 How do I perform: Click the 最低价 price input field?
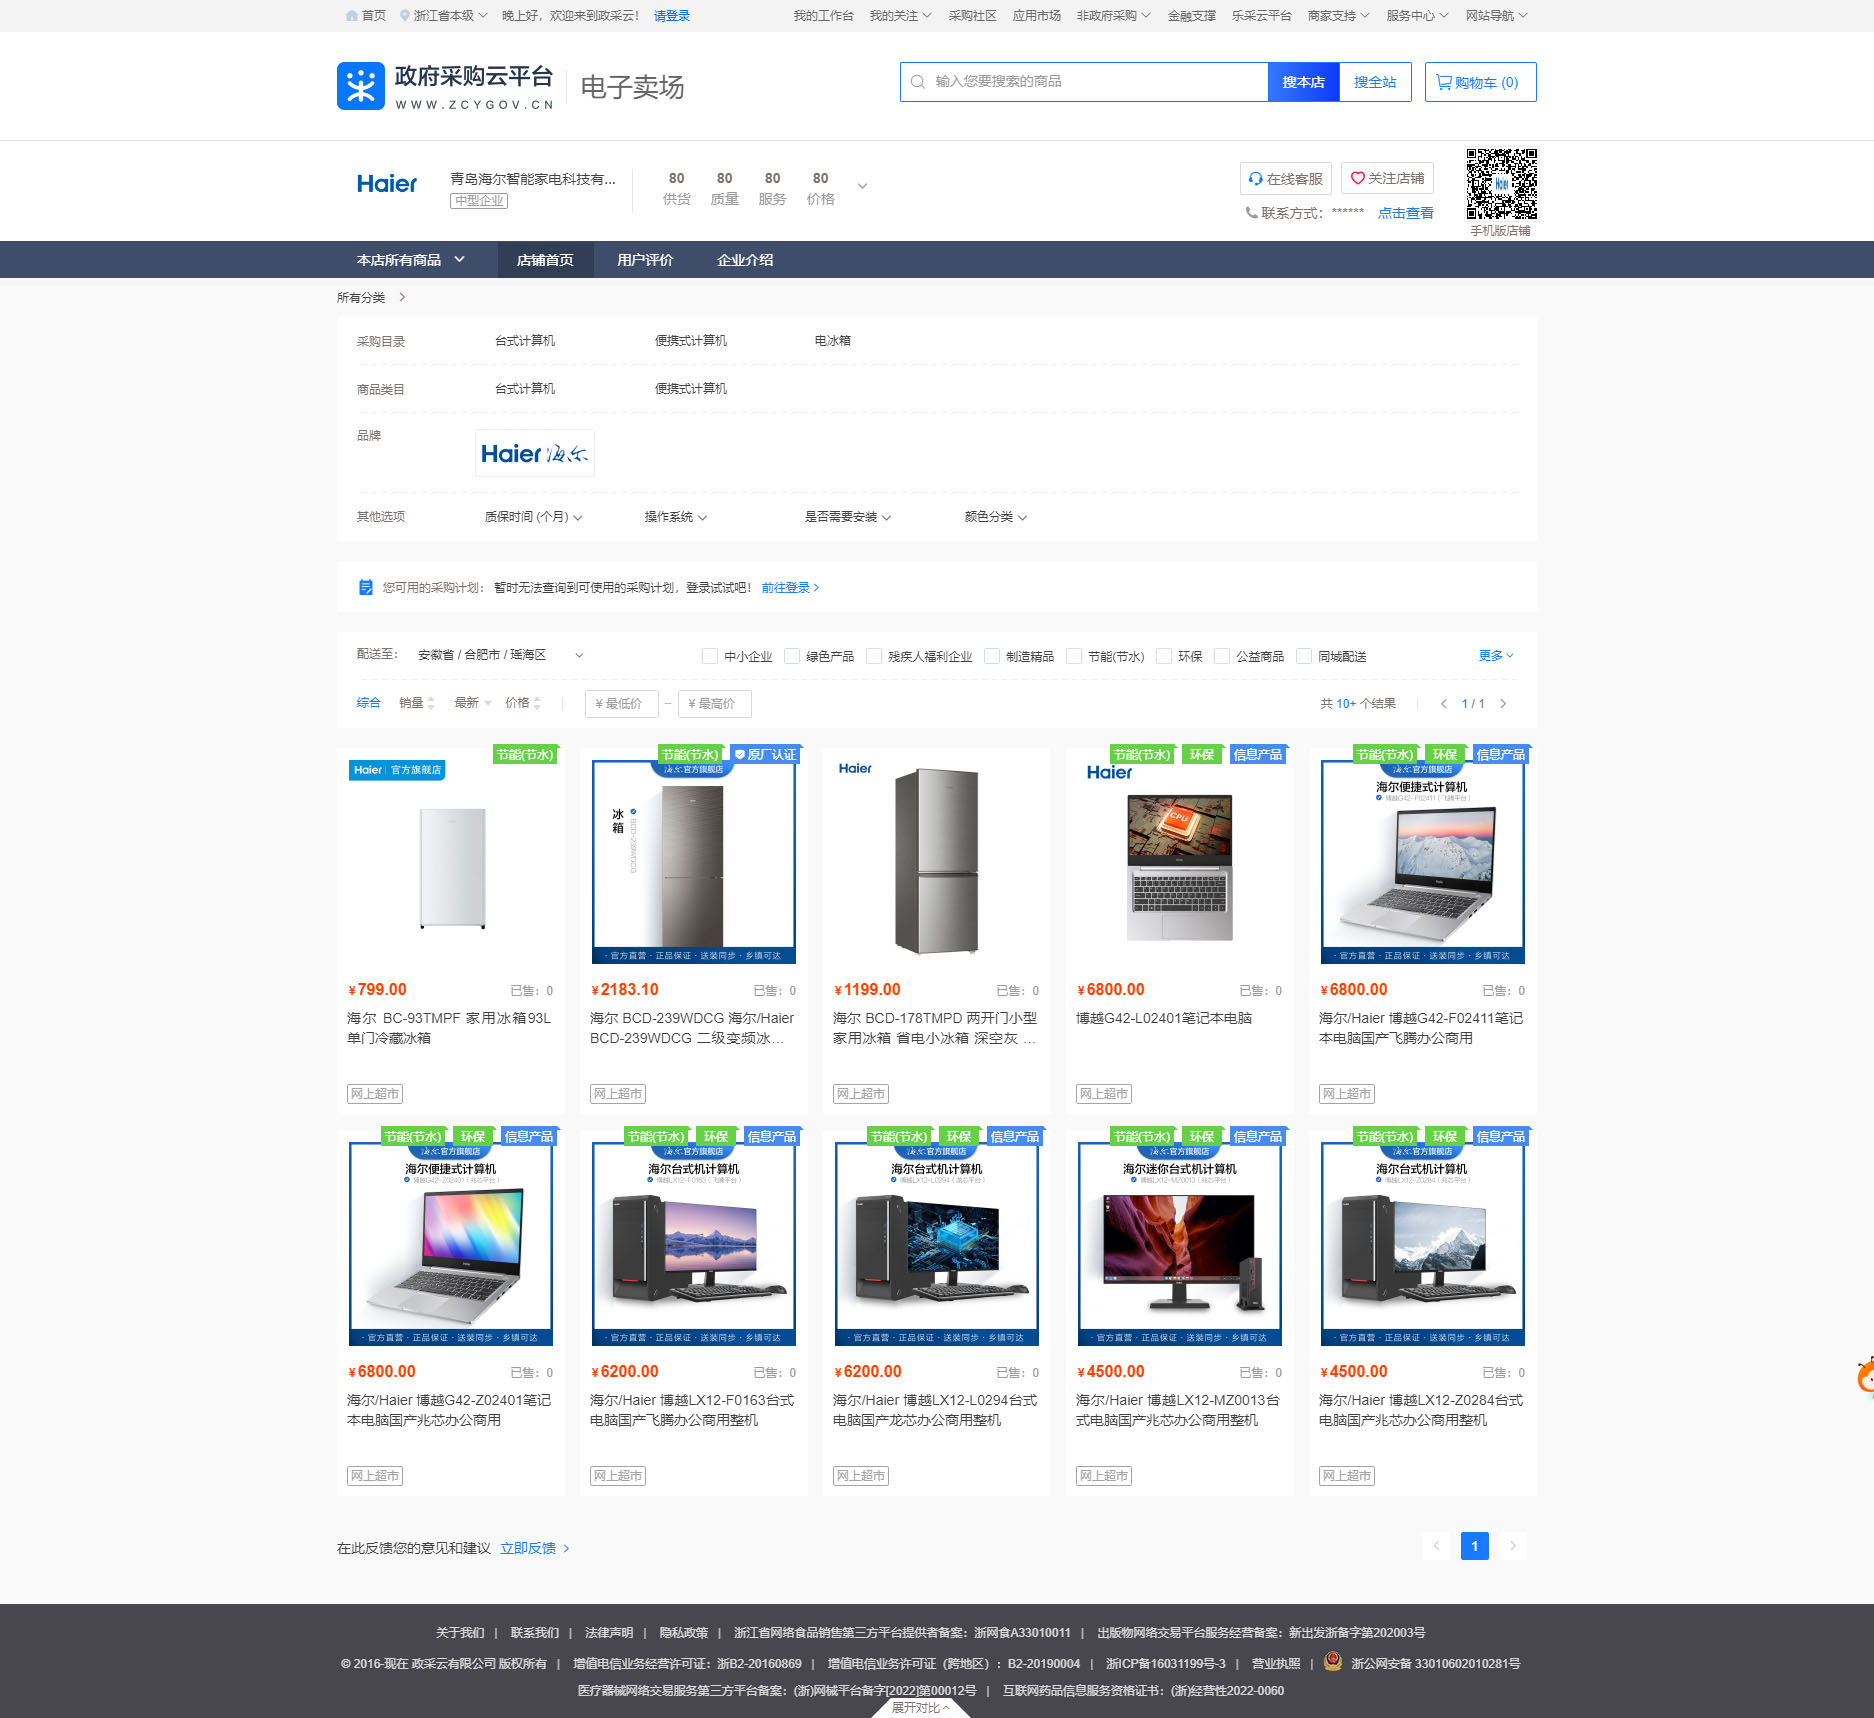coord(621,703)
